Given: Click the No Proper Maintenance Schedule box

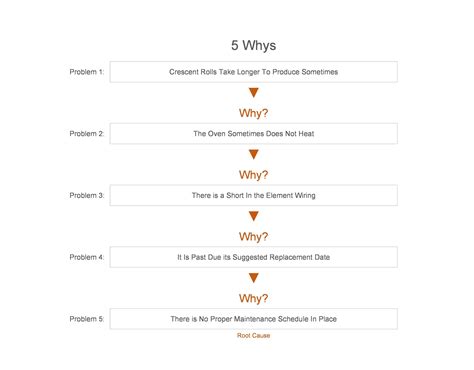Looking at the screenshot, I should (254, 319).
